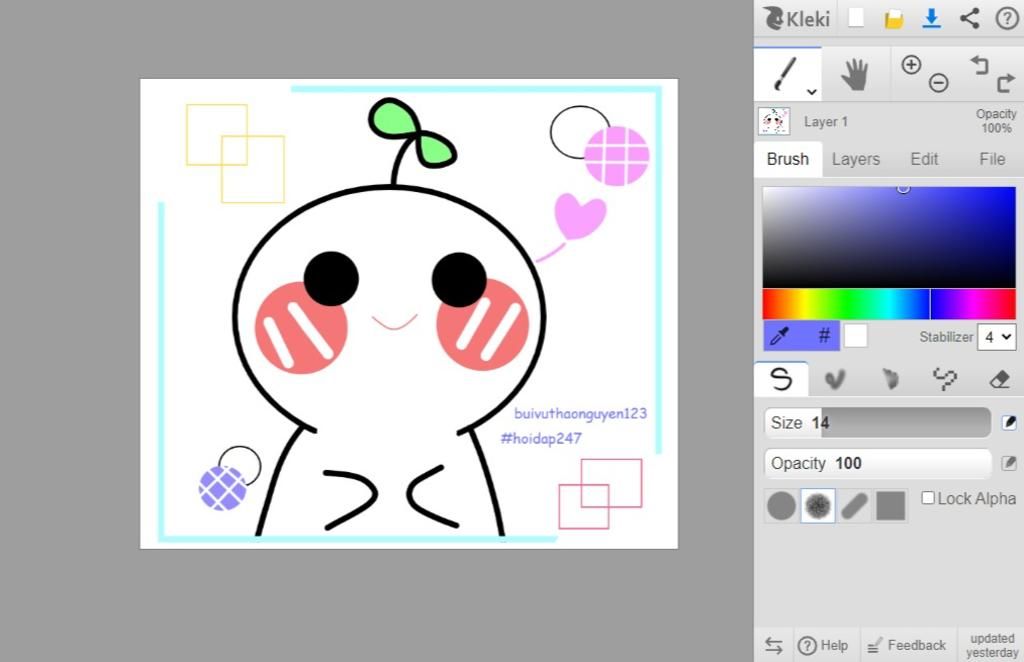Click the zoom in plus icon

click(x=911, y=65)
